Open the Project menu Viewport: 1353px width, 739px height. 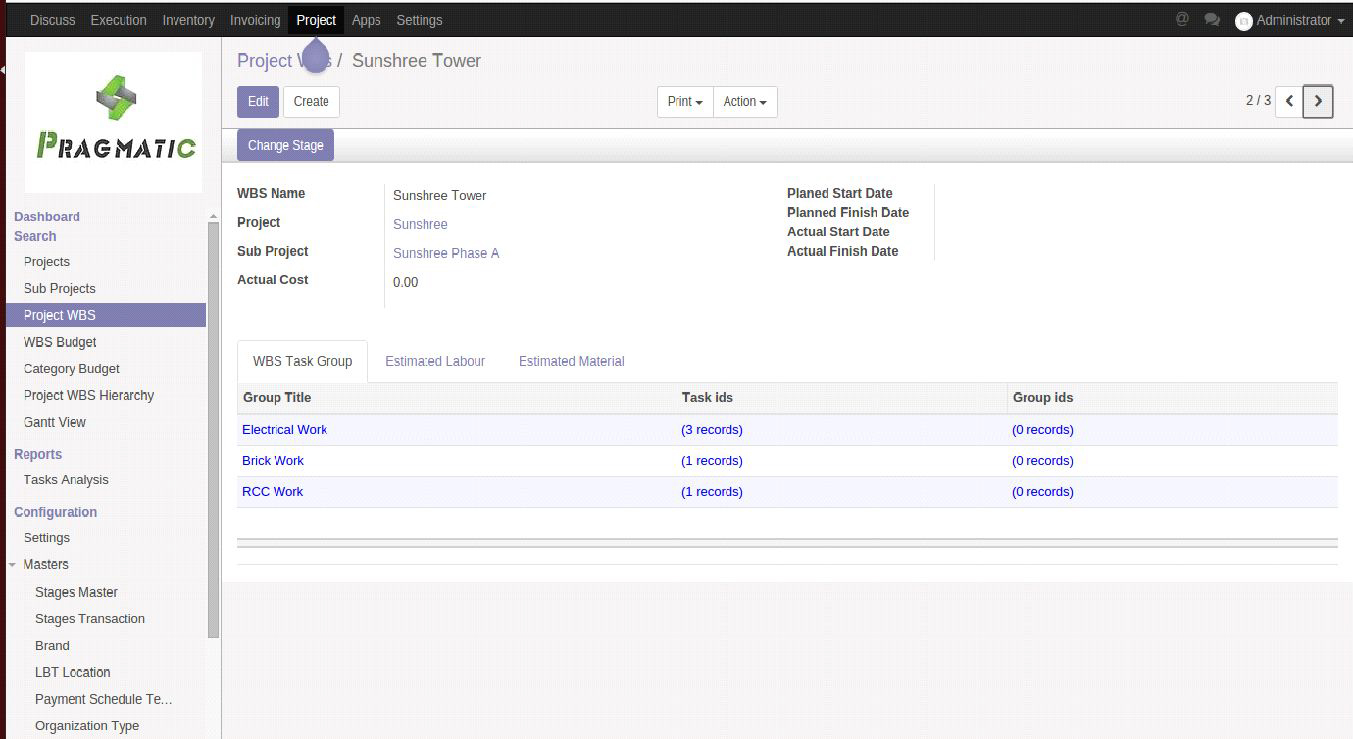(x=316, y=20)
